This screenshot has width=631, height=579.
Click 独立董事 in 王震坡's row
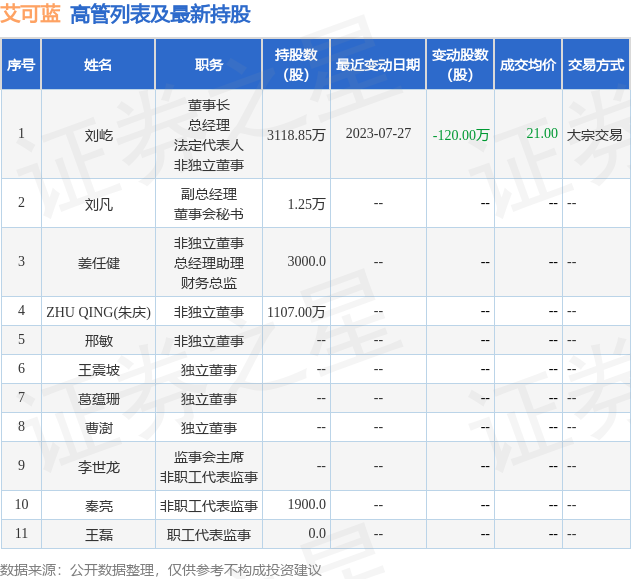click(x=208, y=370)
